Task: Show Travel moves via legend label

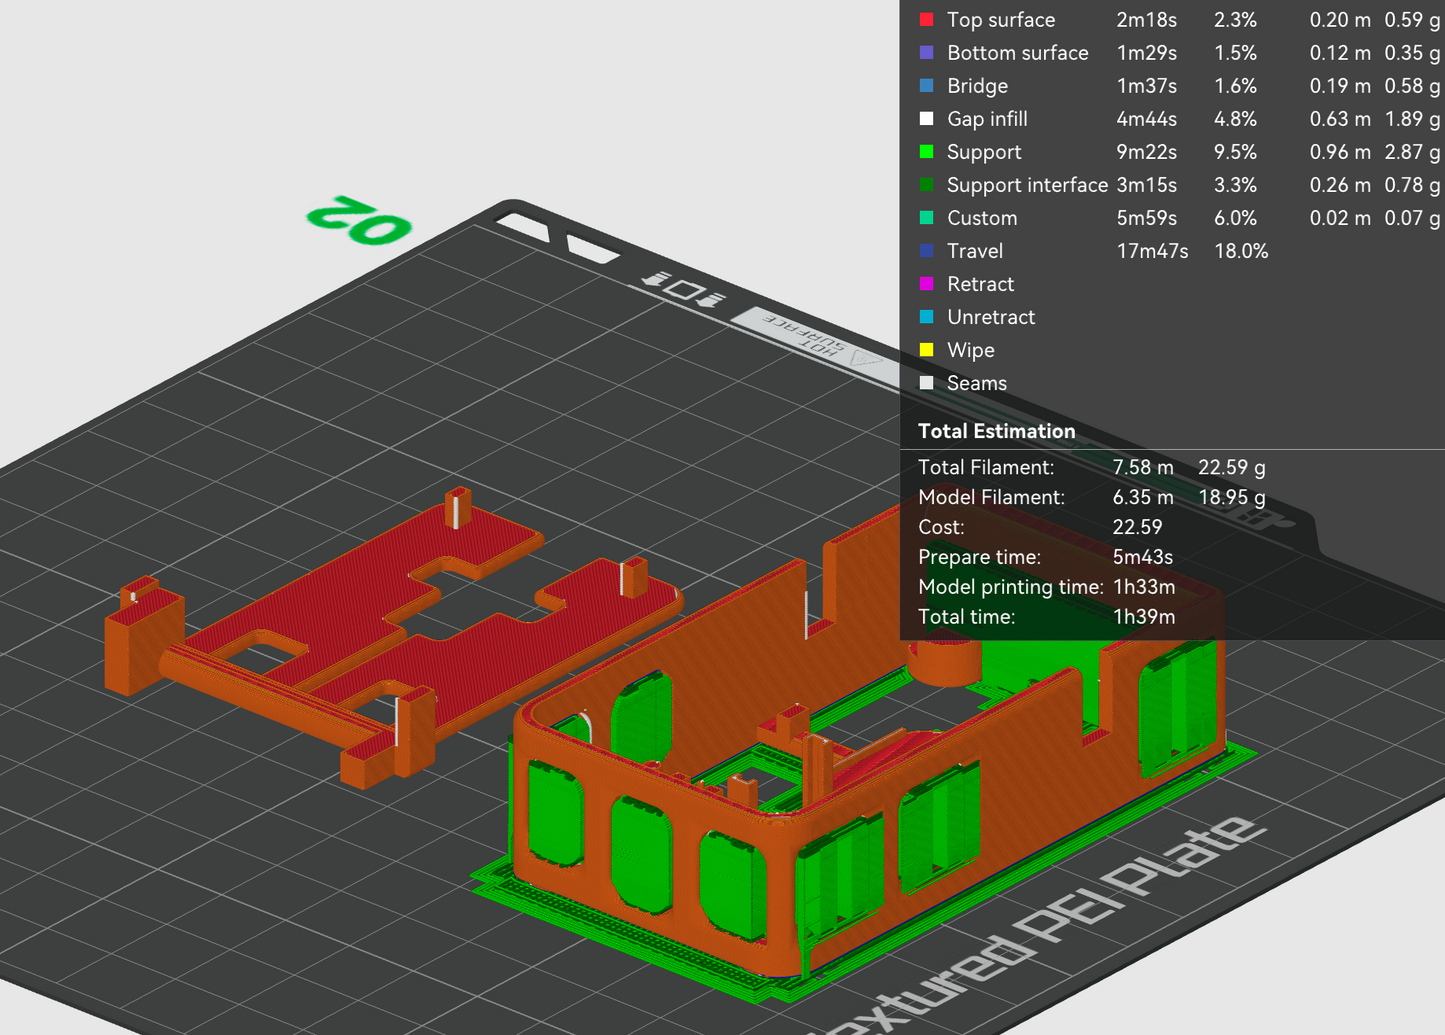Action: pyautogui.click(x=975, y=251)
